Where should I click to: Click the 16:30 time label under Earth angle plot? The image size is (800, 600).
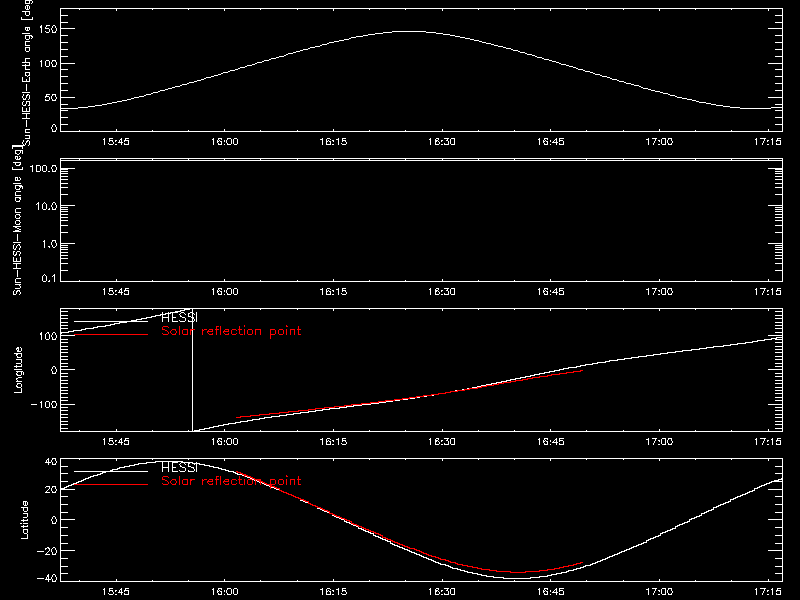[442, 142]
